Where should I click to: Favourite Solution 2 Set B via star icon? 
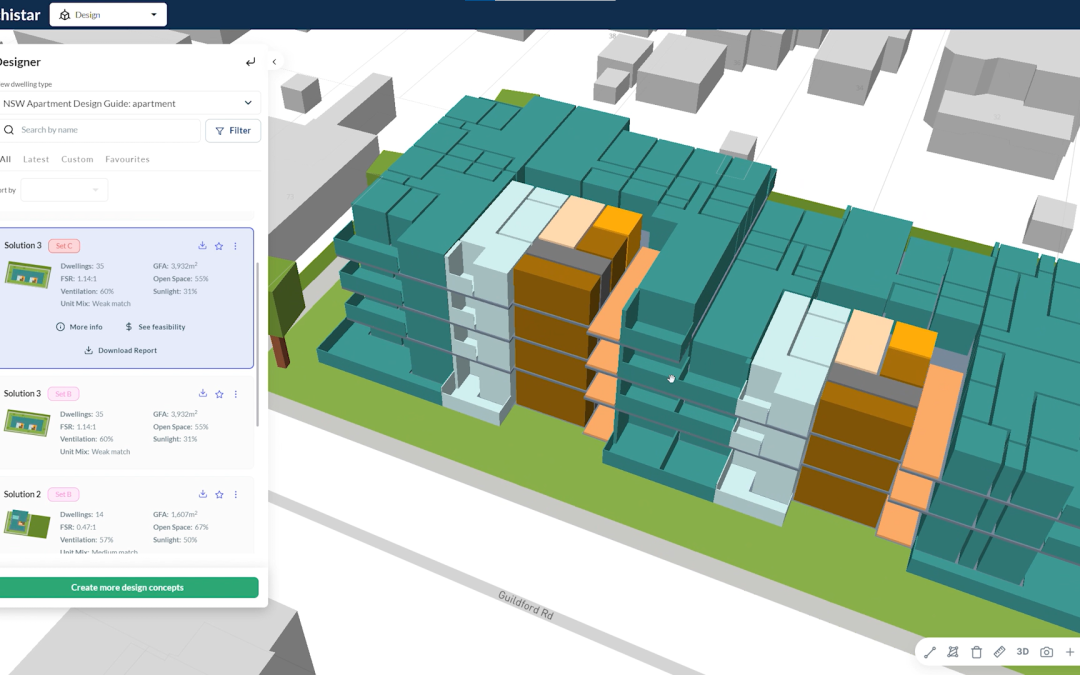pyautogui.click(x=219, y=494)
